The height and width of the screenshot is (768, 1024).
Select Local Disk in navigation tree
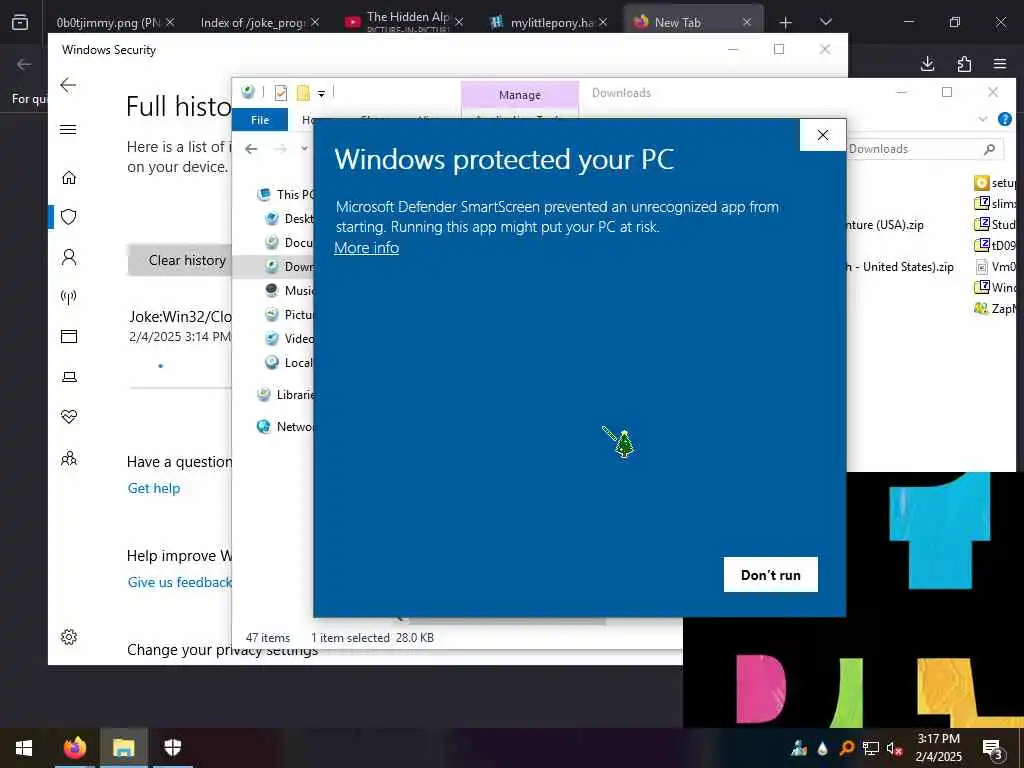[x=289, y=362]
